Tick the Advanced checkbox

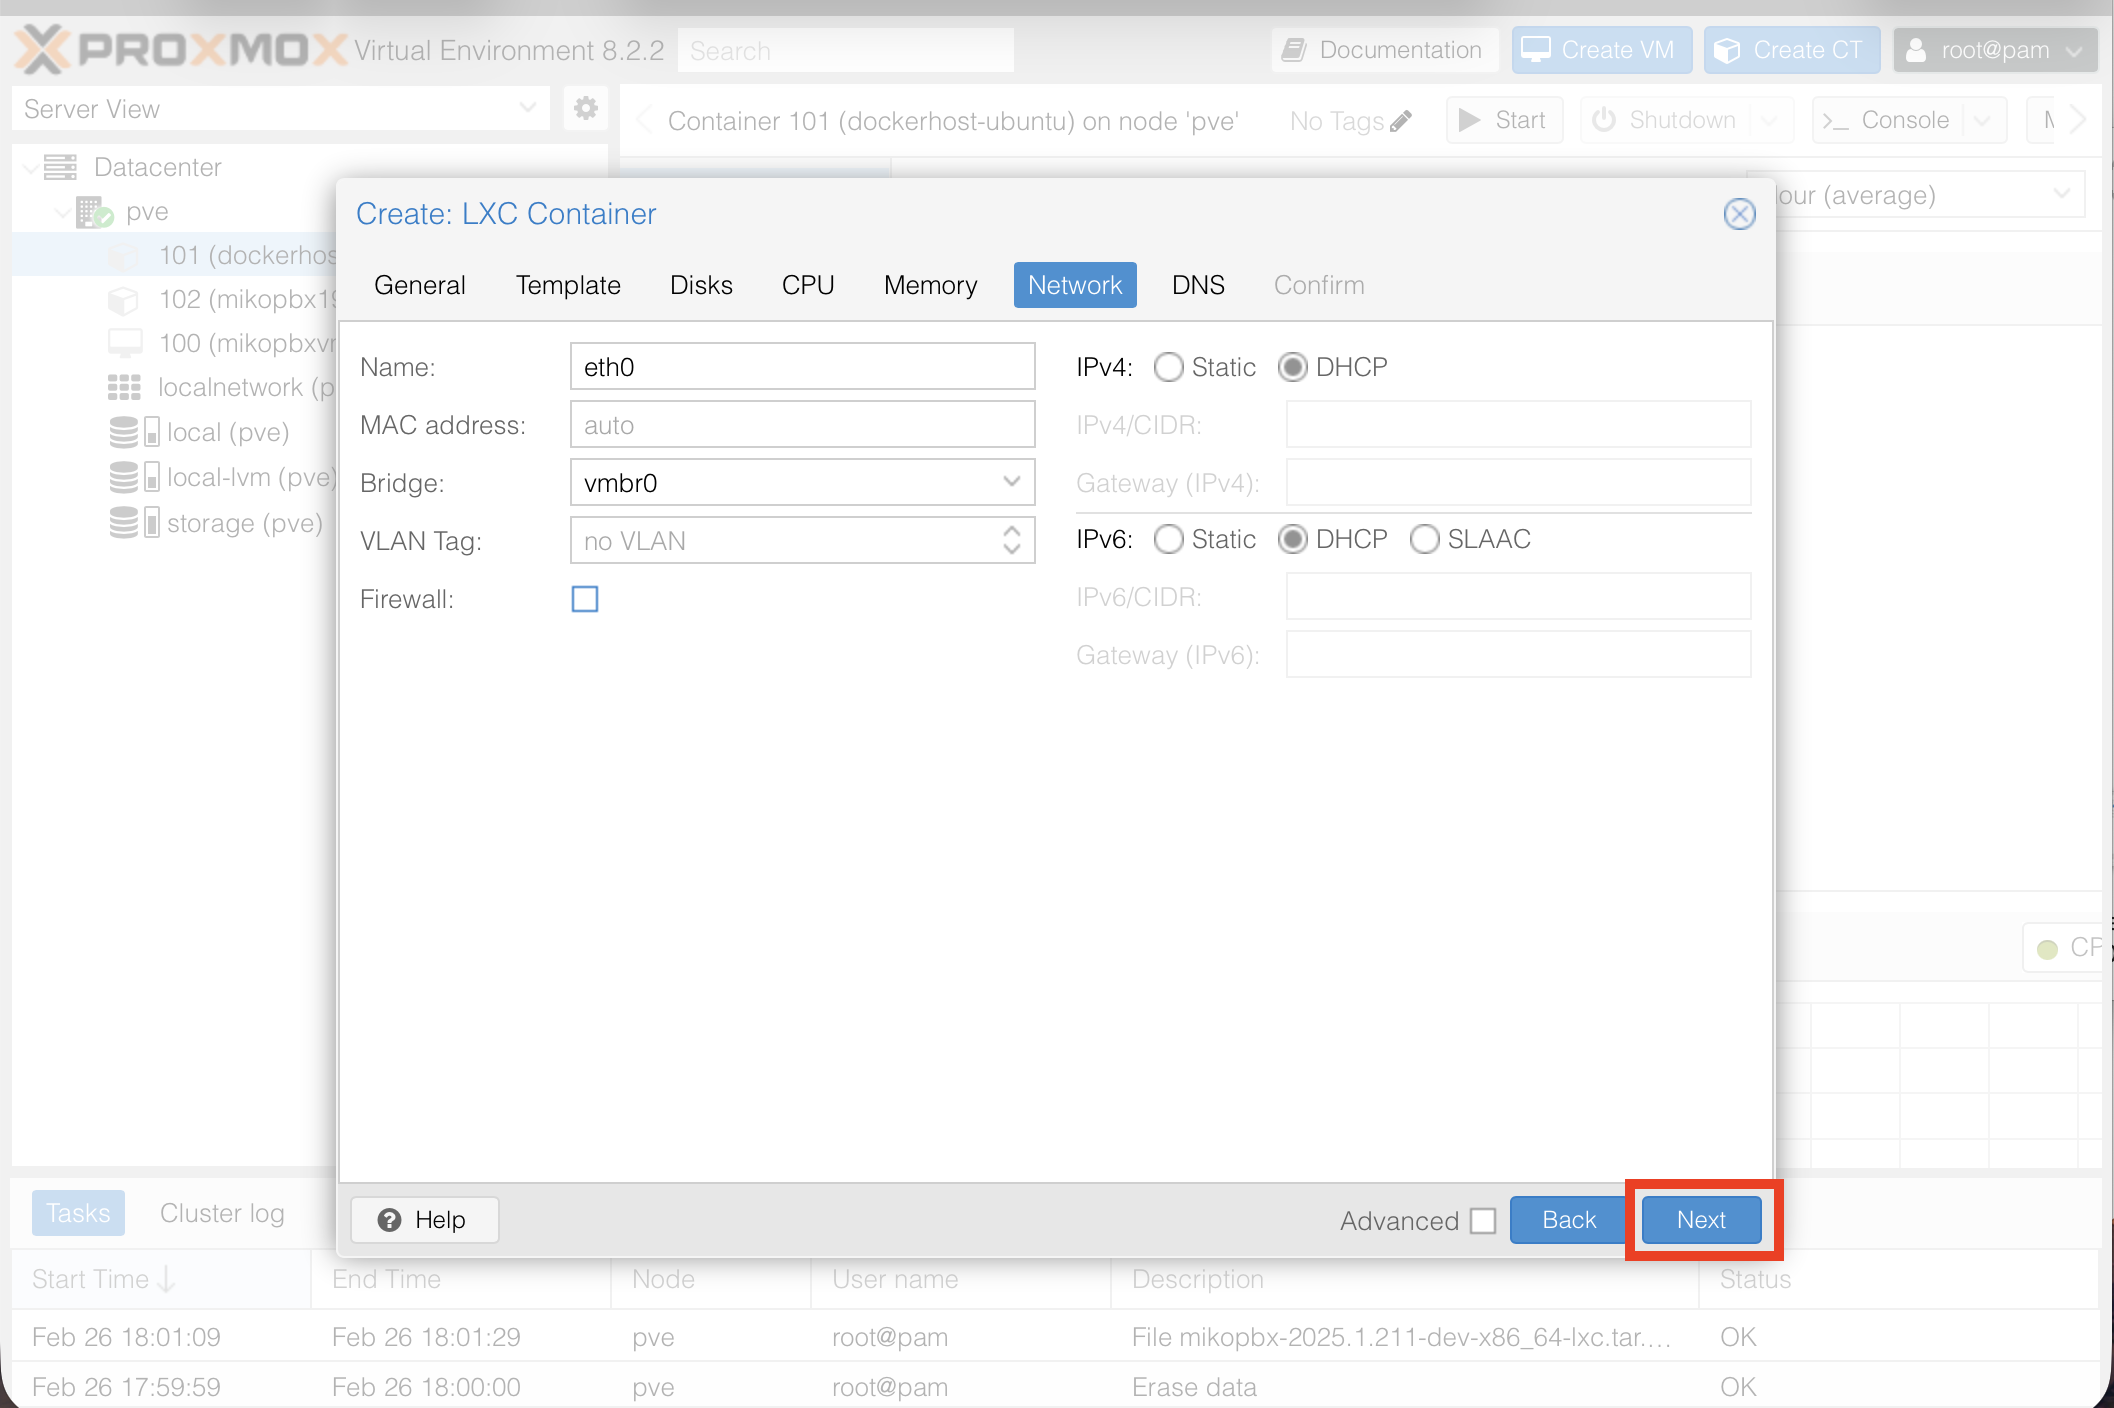pos(1483,1221)
